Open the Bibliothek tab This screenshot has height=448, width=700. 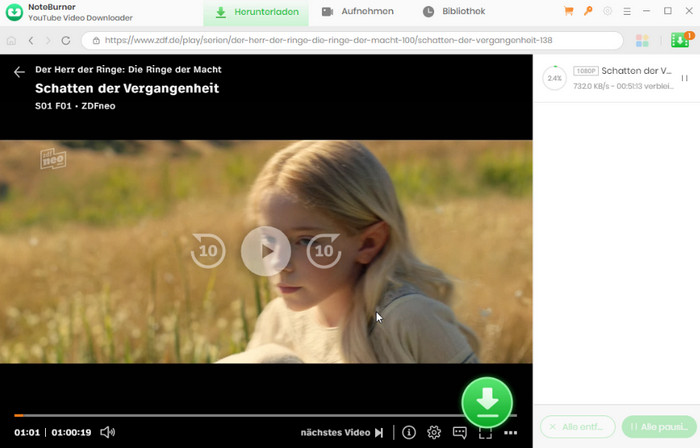tap(454, 12)
